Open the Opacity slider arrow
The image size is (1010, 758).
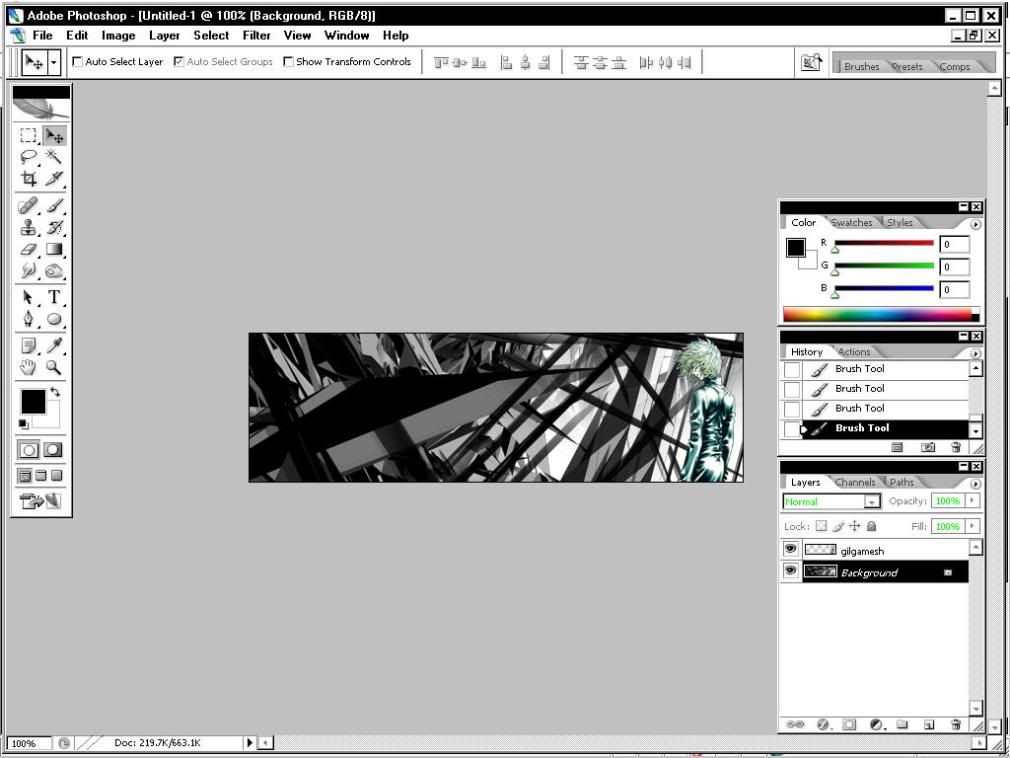(x=972, y=500)
